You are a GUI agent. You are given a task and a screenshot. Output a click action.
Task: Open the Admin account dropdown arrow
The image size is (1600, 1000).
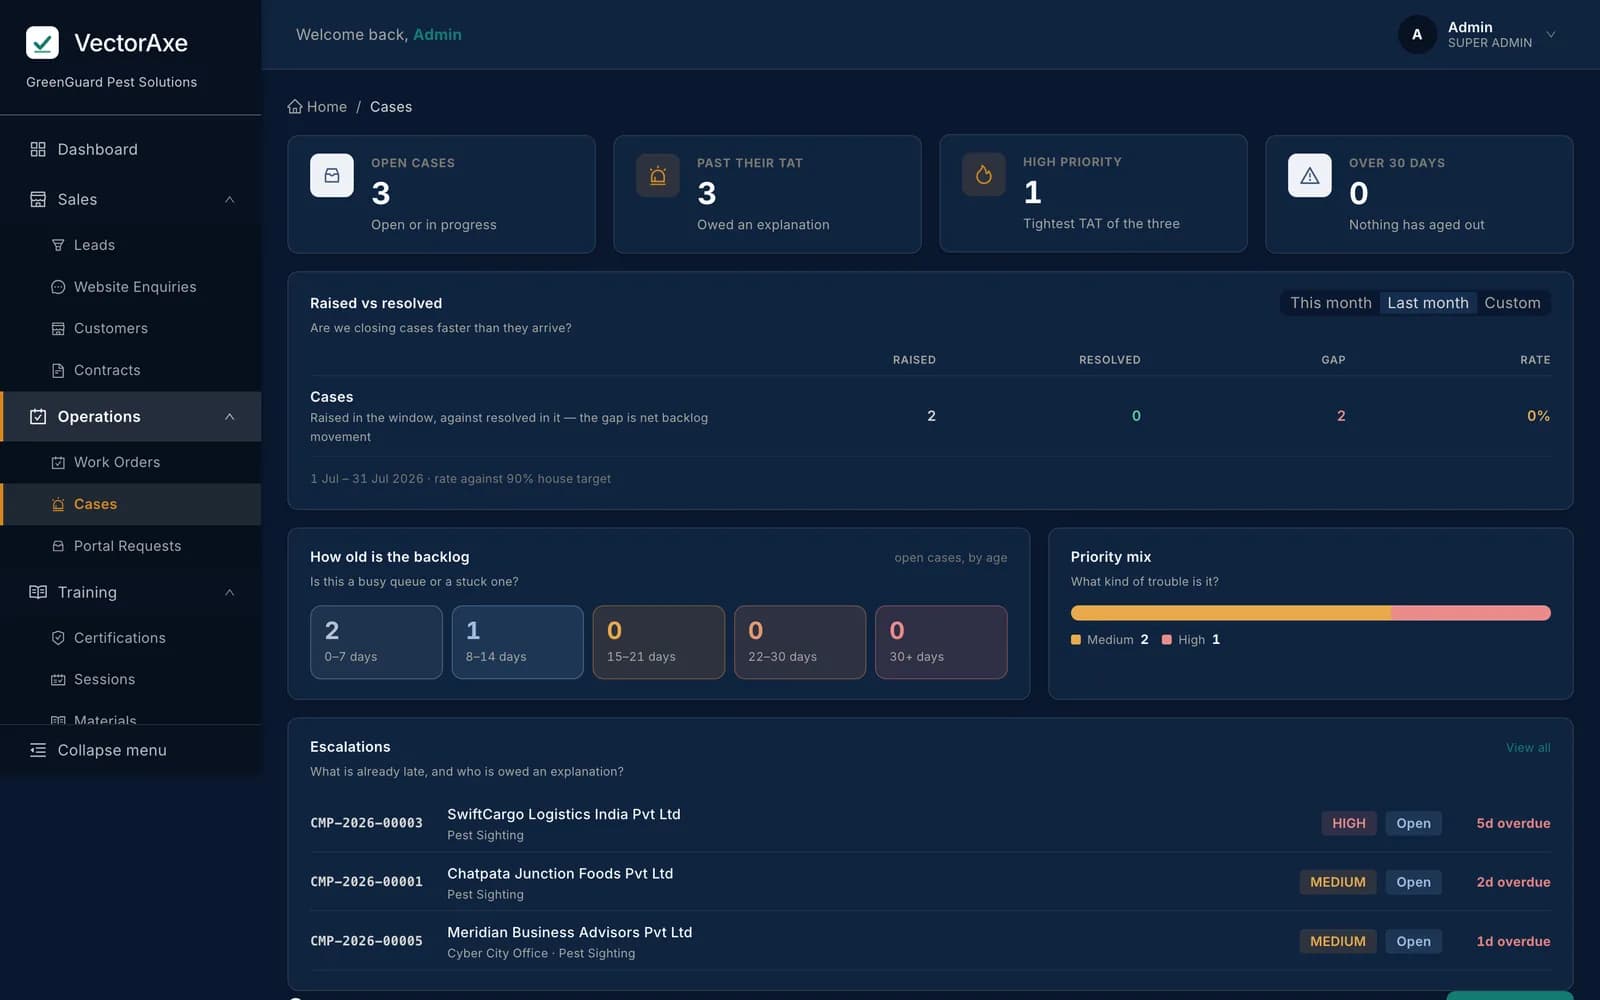(1551, 34)
